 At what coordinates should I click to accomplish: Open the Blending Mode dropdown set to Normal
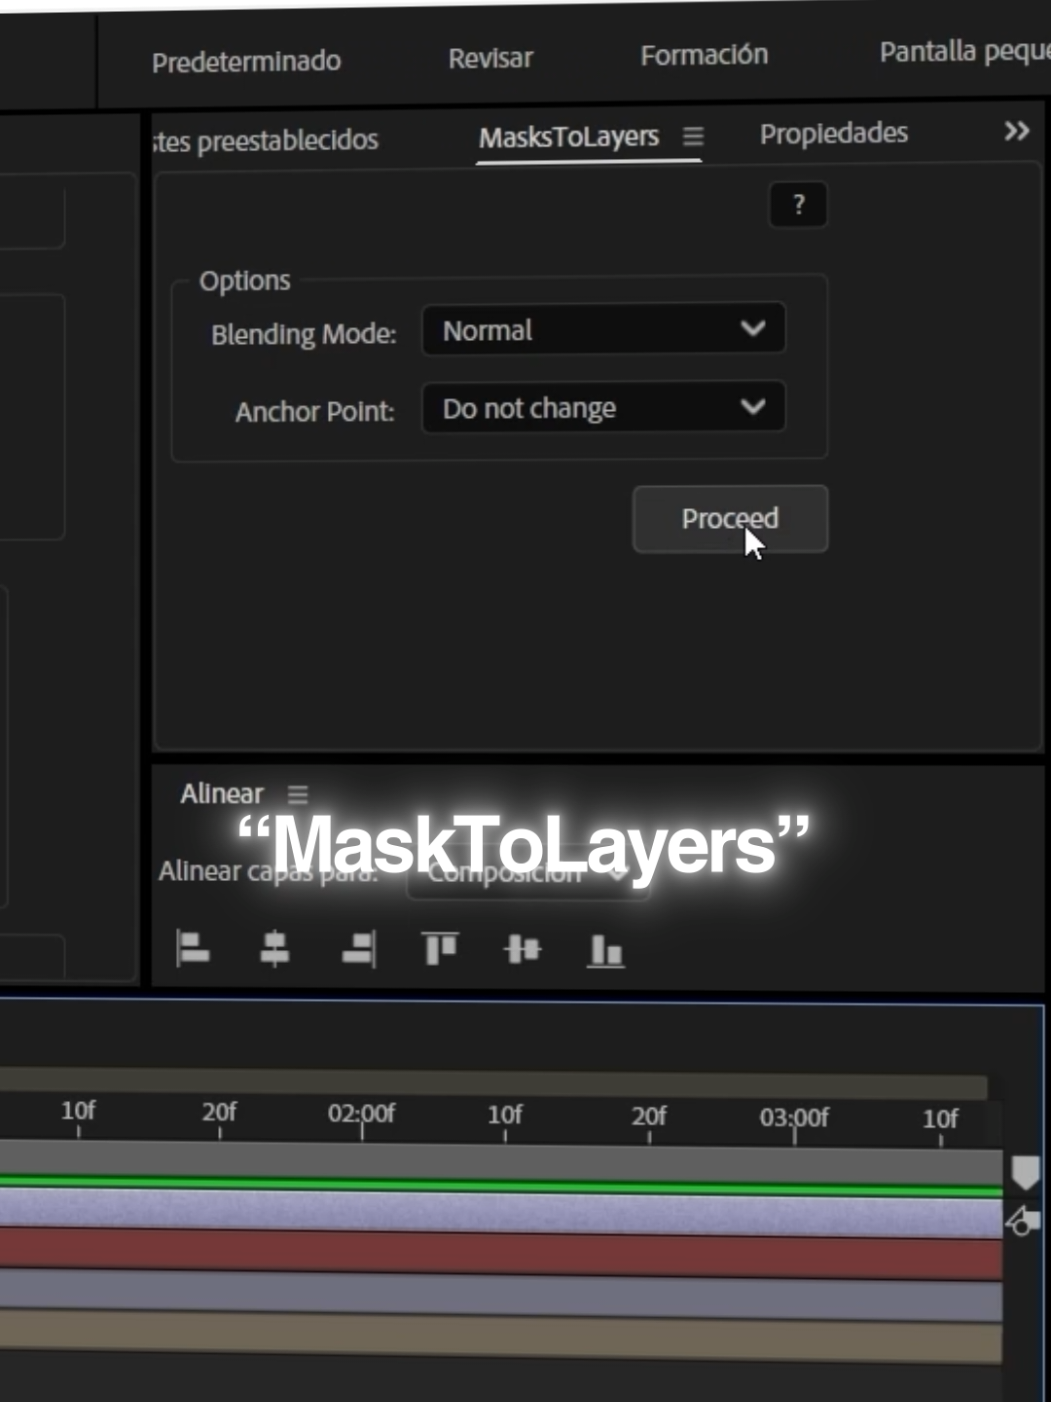[603, 330]
